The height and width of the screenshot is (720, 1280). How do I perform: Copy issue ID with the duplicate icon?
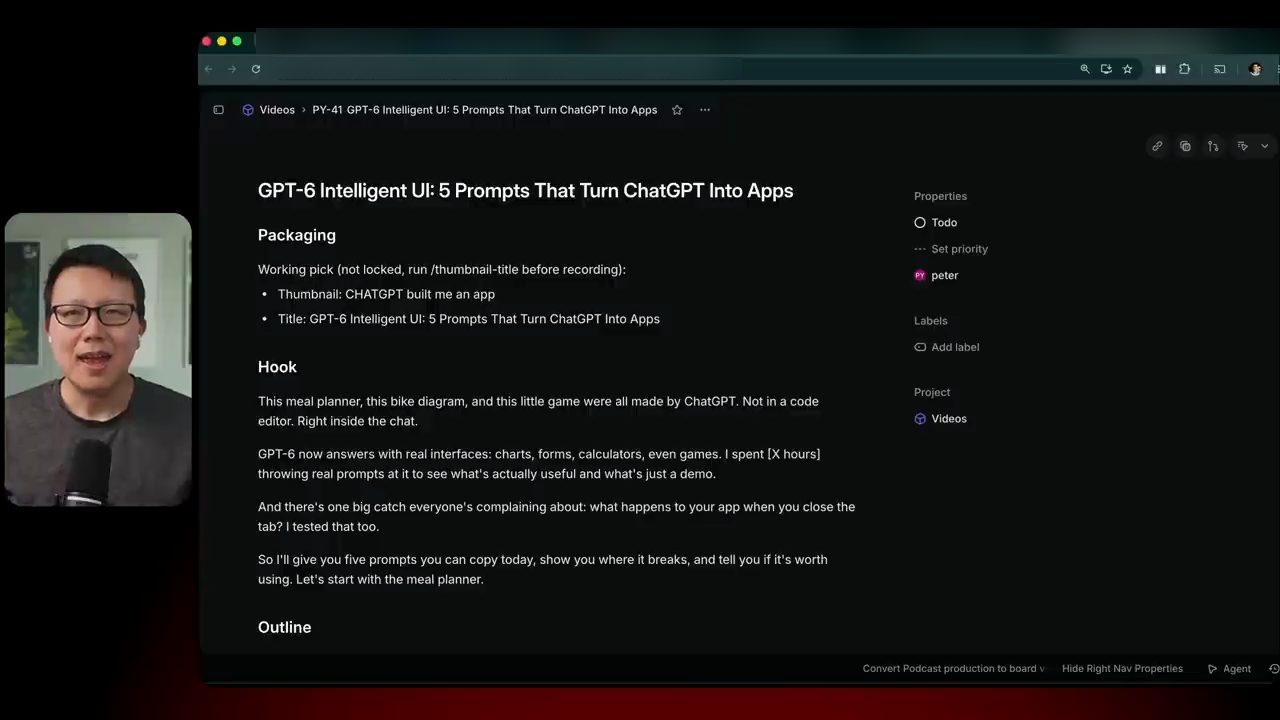click(x=1185, y=146)
